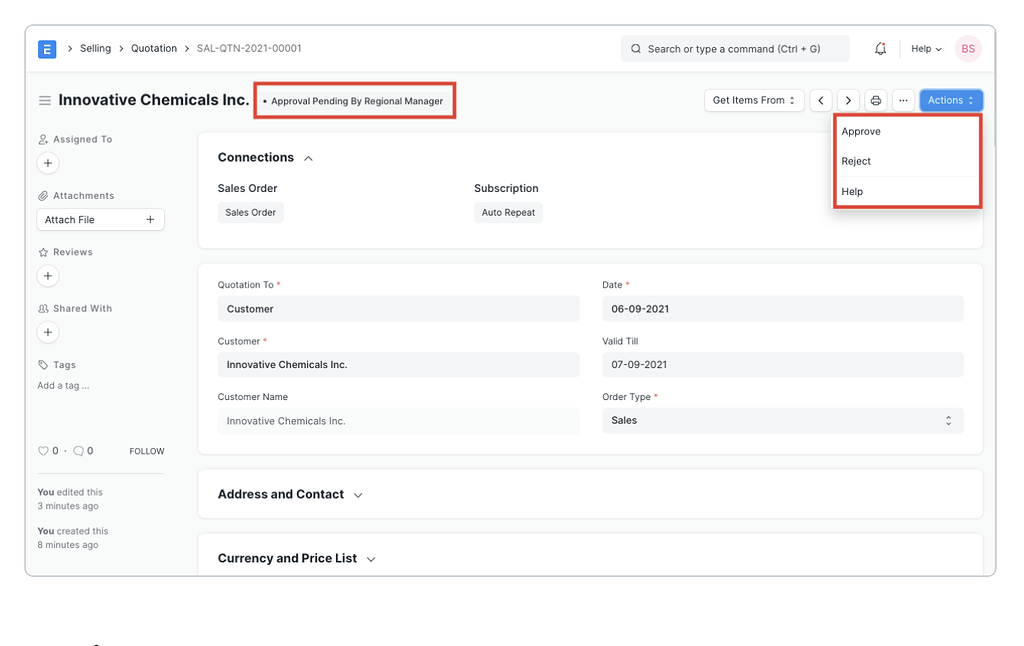Click inside the global search bar
Screen dimensions: 1024x646
point(735,48)
